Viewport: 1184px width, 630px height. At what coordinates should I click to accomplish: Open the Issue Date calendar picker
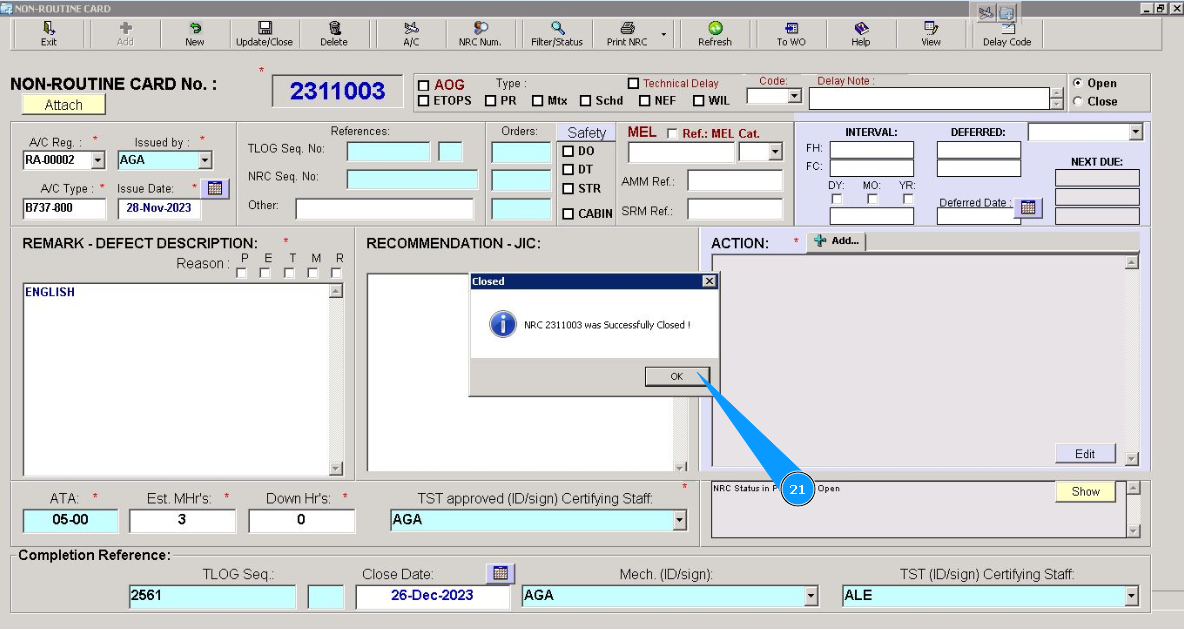point(214,188)
